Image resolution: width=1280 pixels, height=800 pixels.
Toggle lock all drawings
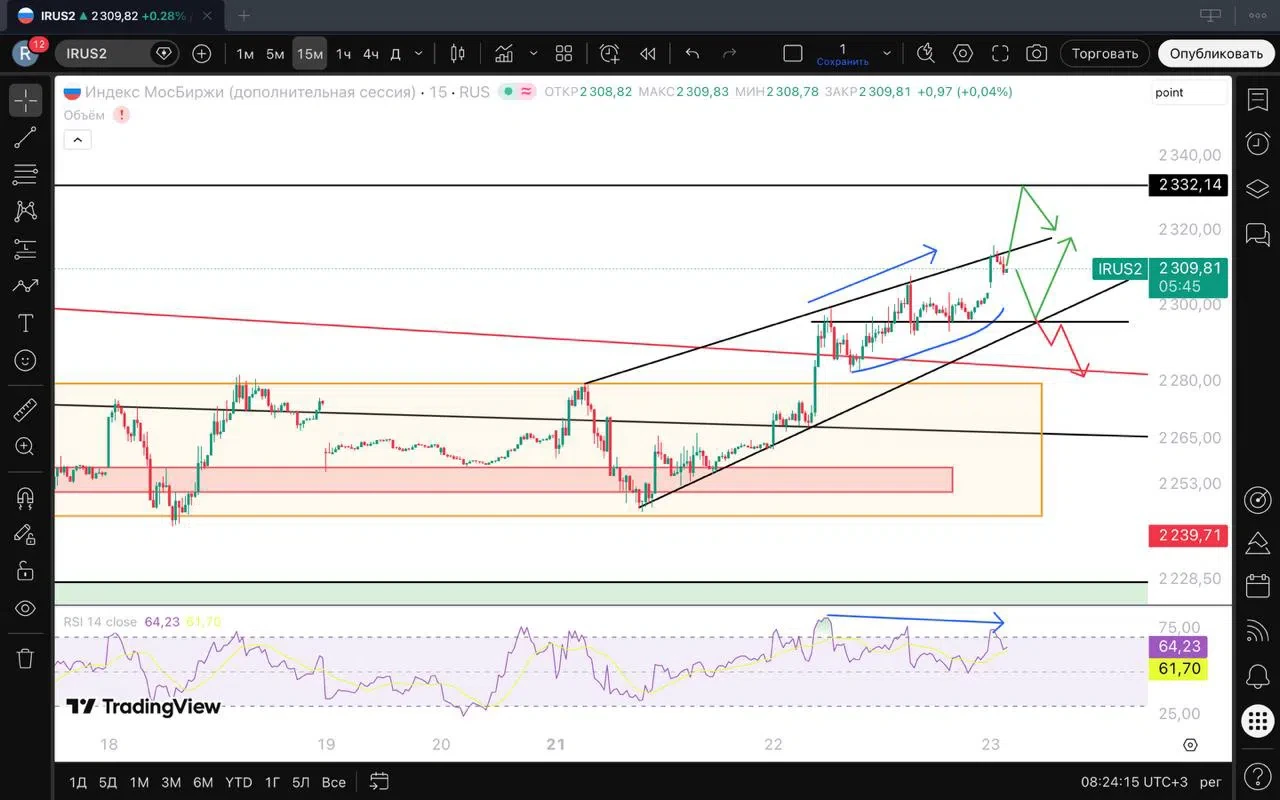point(25,571)
